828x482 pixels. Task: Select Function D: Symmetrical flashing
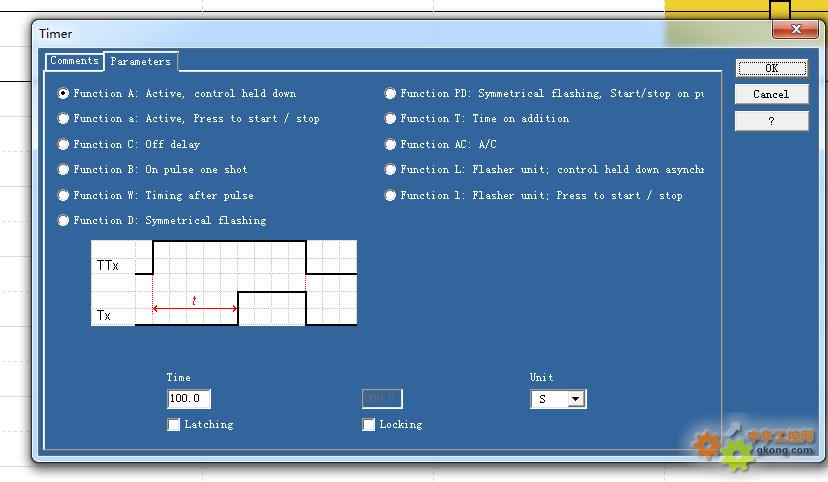click(64, 220)
